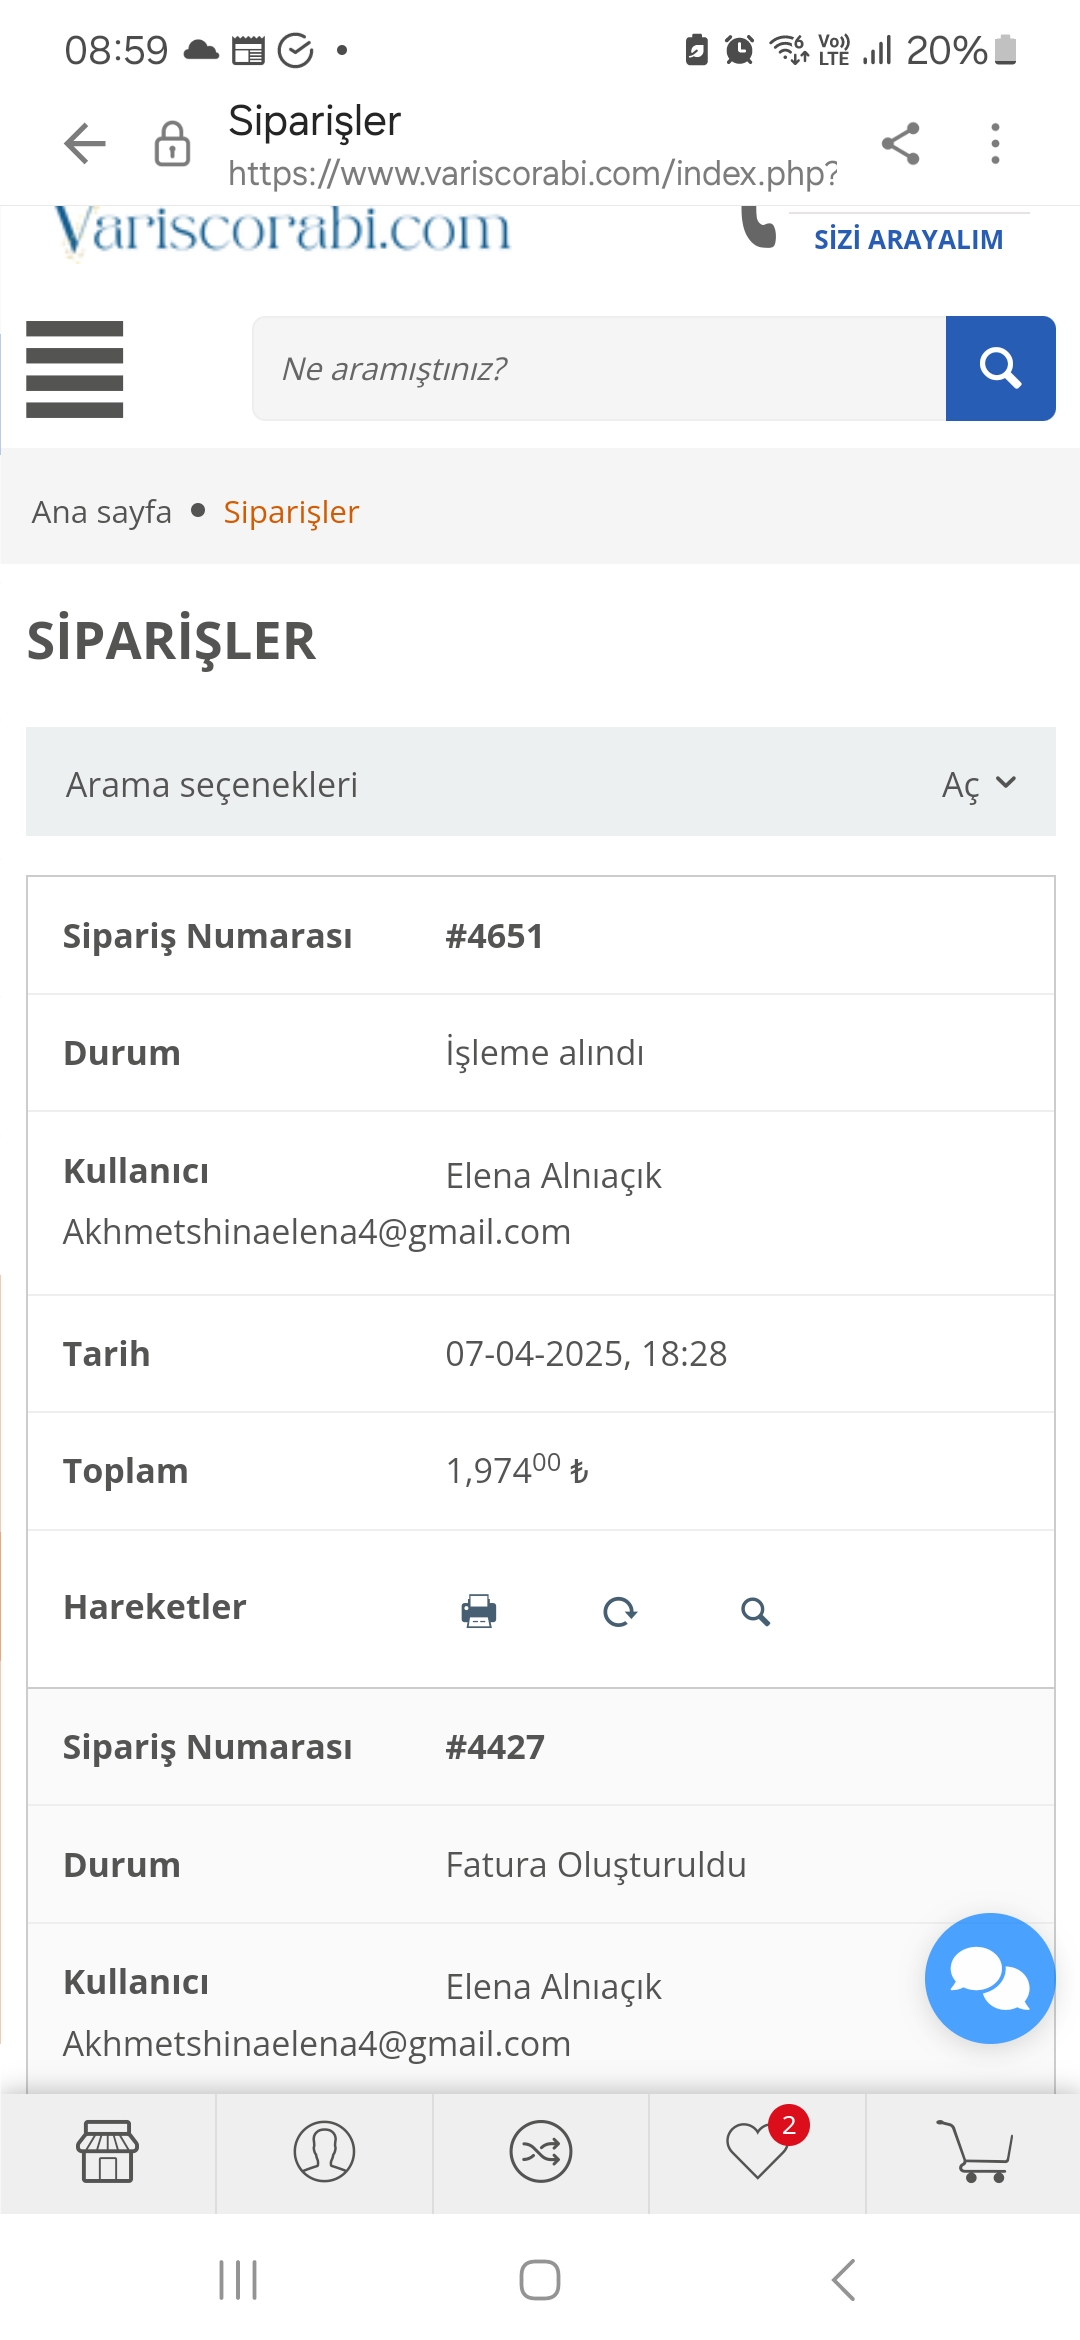Expand the Arama seçenekleri search options bar
This screenshot has width=1080, height=2340.
click(x=541, y=782)
